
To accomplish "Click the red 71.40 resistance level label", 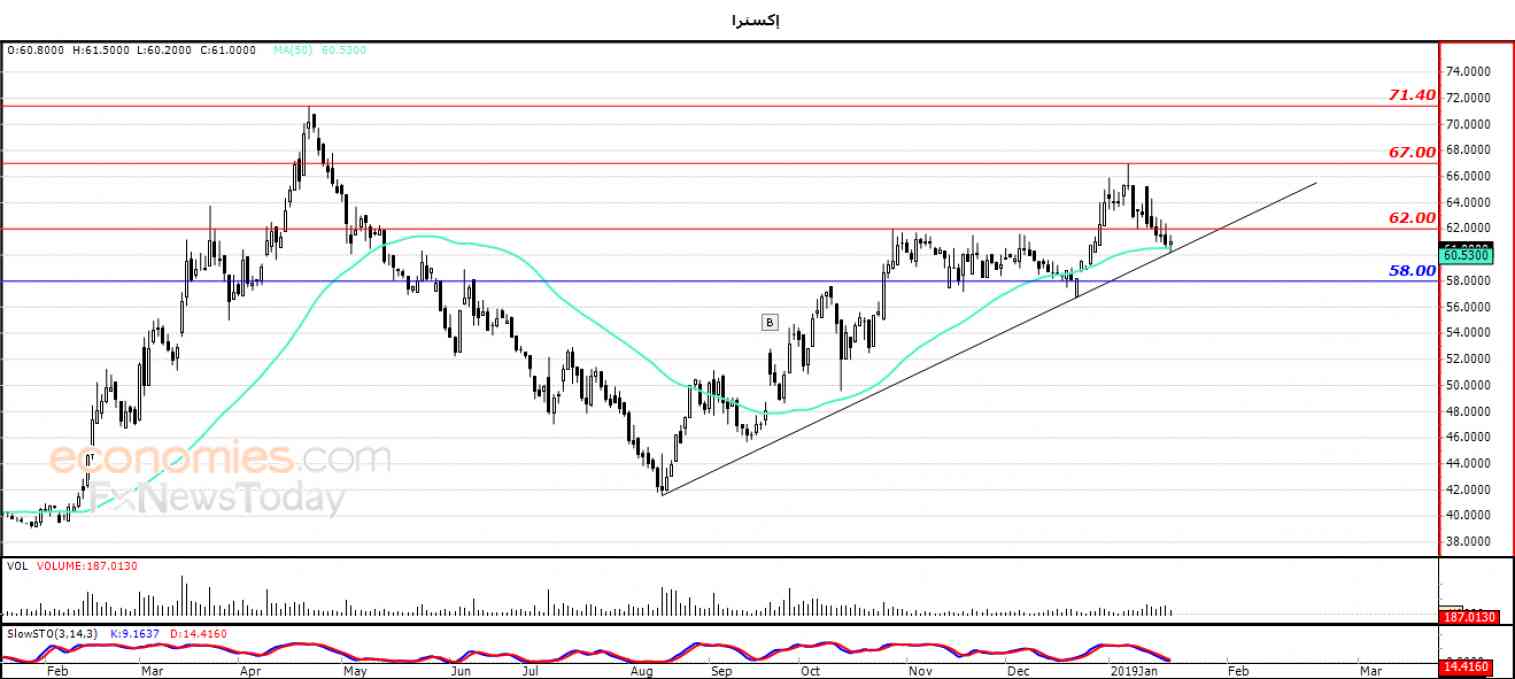I will coord(1412,95).
